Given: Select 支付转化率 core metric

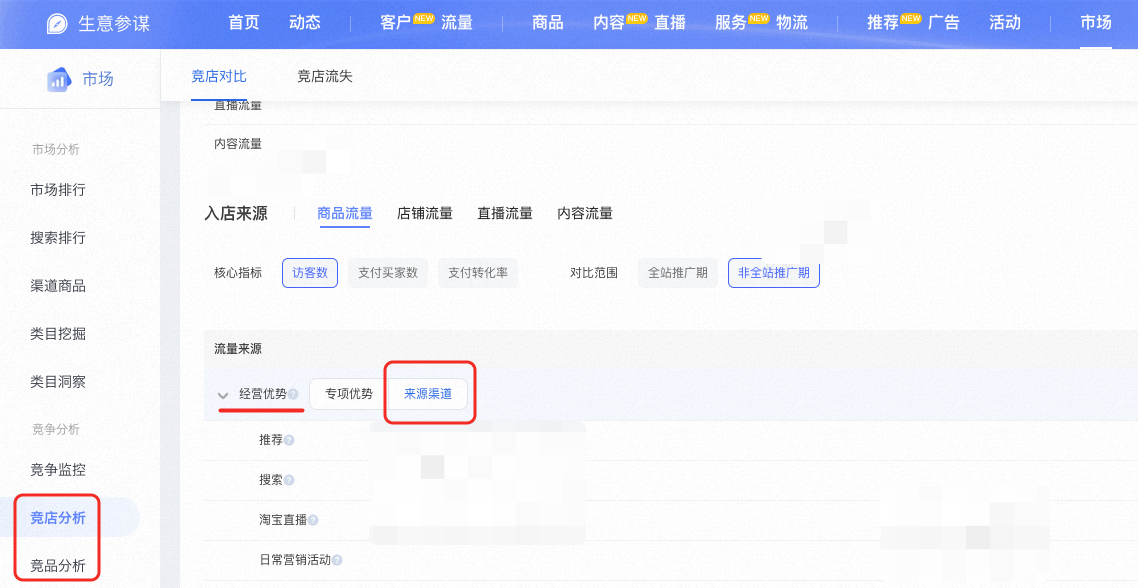Looking at the screenshot, I should pos(478,273).
